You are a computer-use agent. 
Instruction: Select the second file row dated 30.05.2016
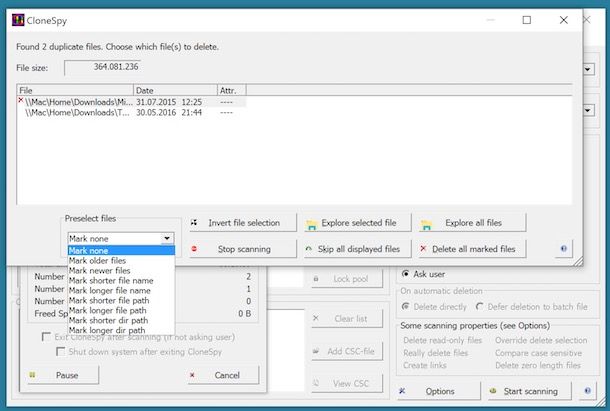(x=131, y=112)
